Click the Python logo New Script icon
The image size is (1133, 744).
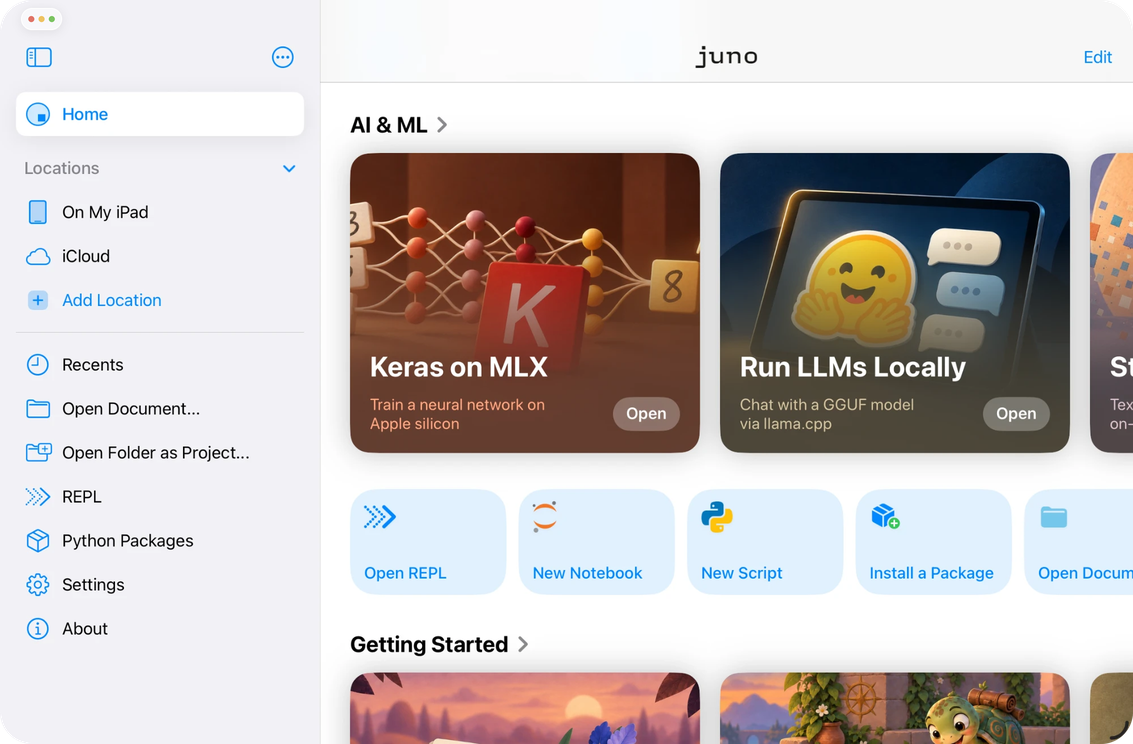click(x=717, y=516)
